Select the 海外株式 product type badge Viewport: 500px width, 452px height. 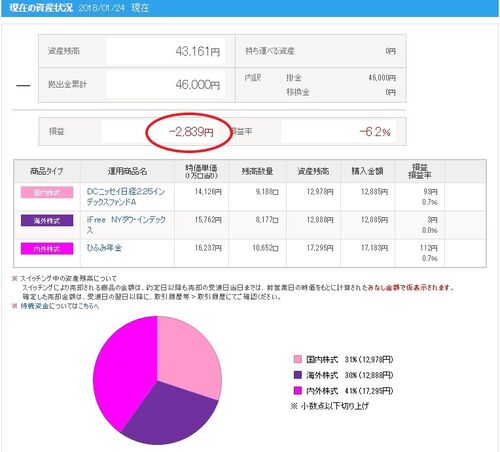[x=47, y=220]
